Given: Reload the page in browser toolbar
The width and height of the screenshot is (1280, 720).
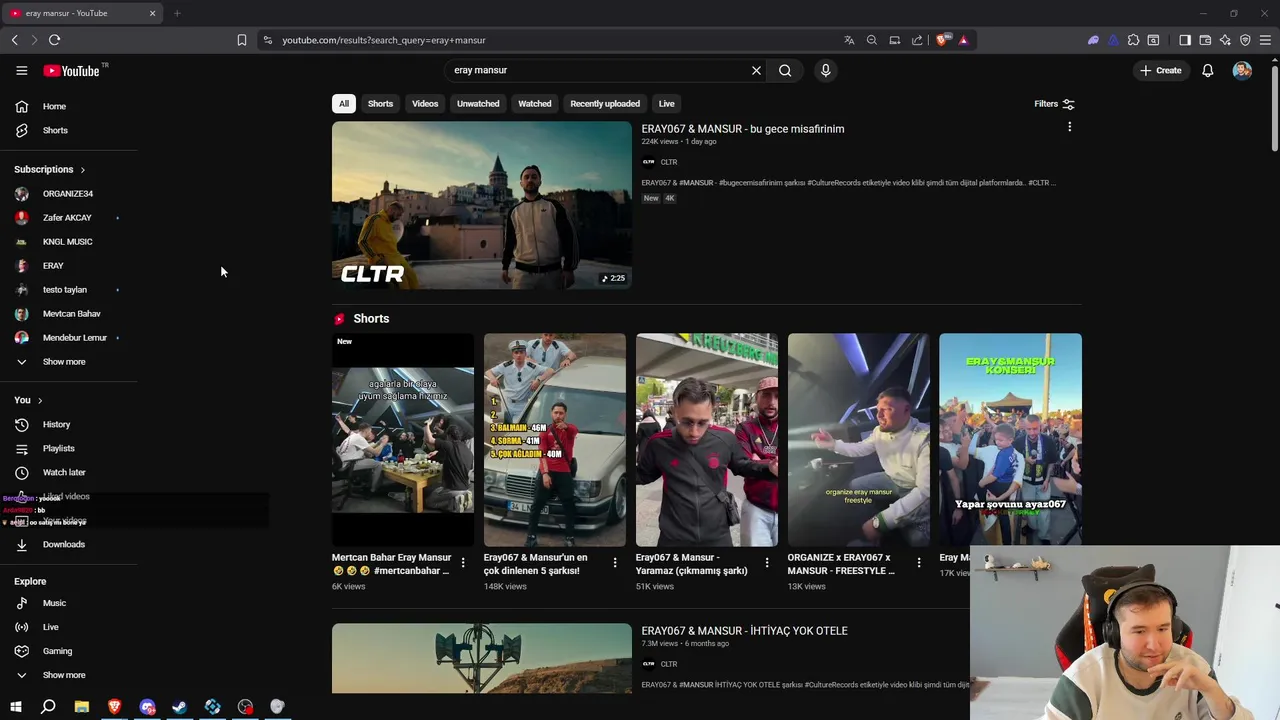Looking at the screenshot, I should coord(54,40).
